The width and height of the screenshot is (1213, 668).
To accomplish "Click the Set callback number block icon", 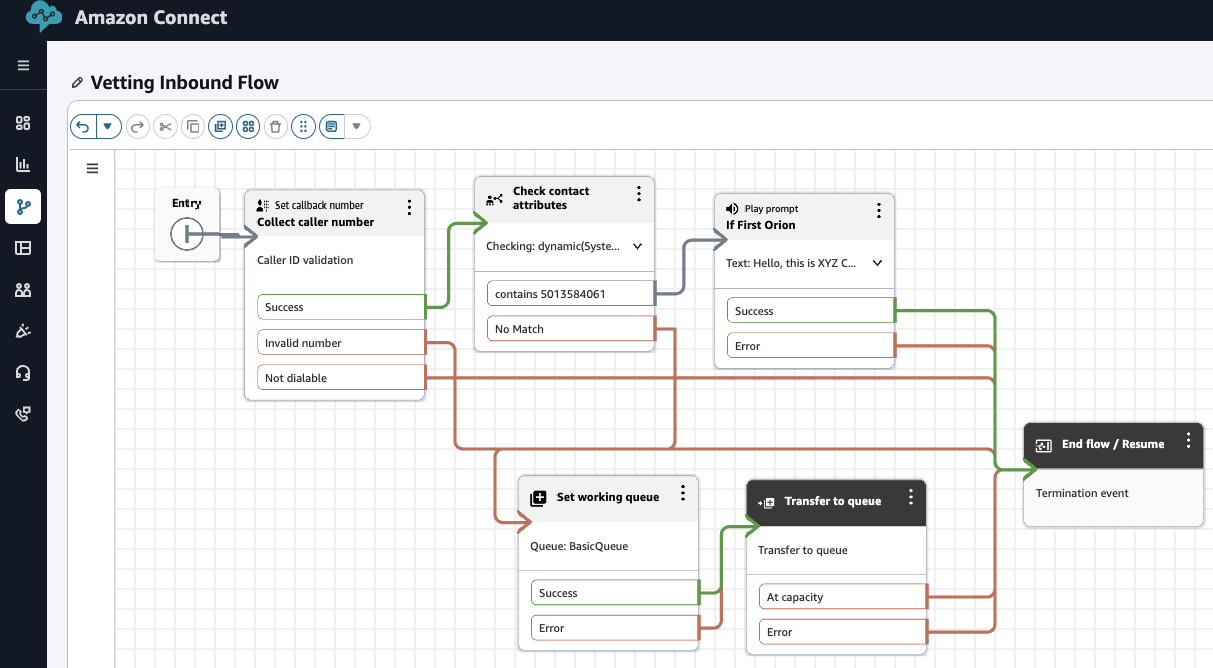I will [264, 205].
